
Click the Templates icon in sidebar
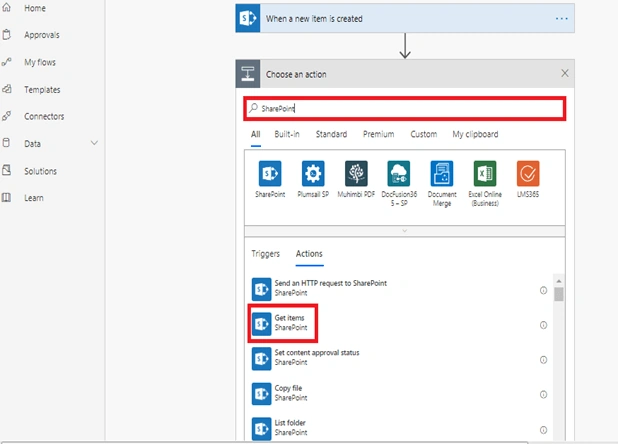click(7, 89)
